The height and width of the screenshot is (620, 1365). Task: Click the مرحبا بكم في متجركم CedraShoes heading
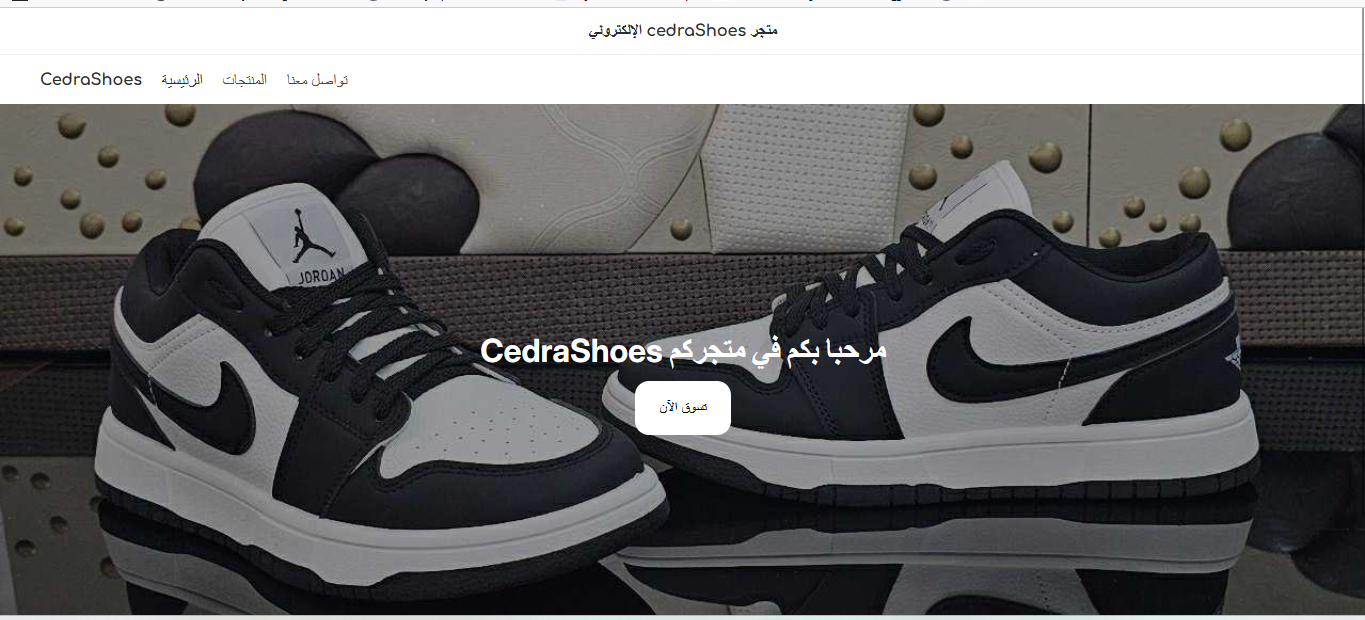click(683, 351)
